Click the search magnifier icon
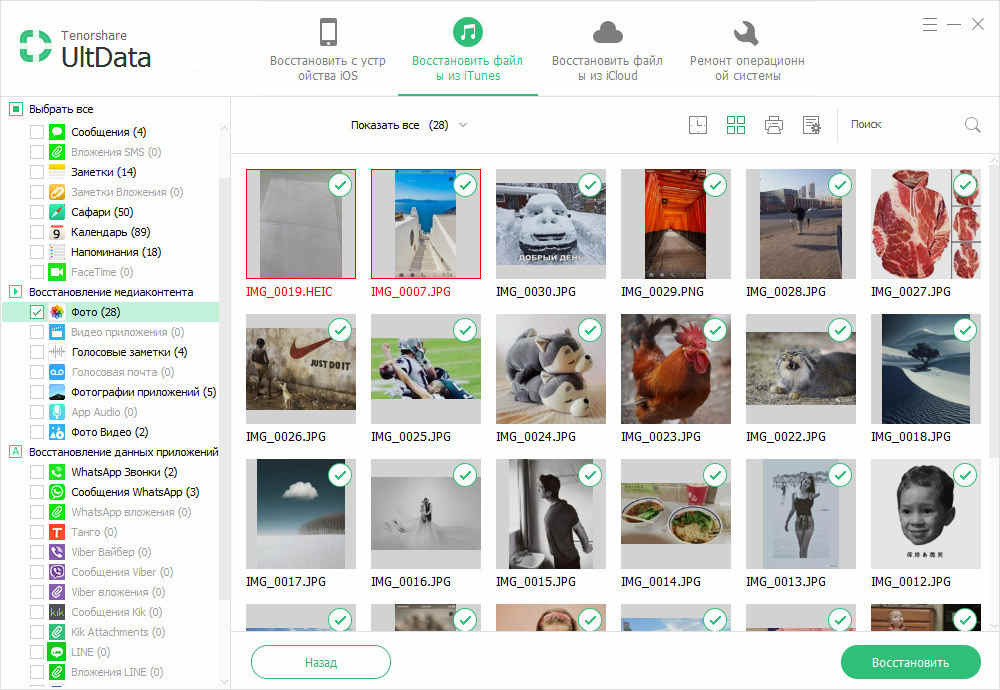The height and width of the screenshot is (690, 1000). pyautogui.click(x=973, y=125)
